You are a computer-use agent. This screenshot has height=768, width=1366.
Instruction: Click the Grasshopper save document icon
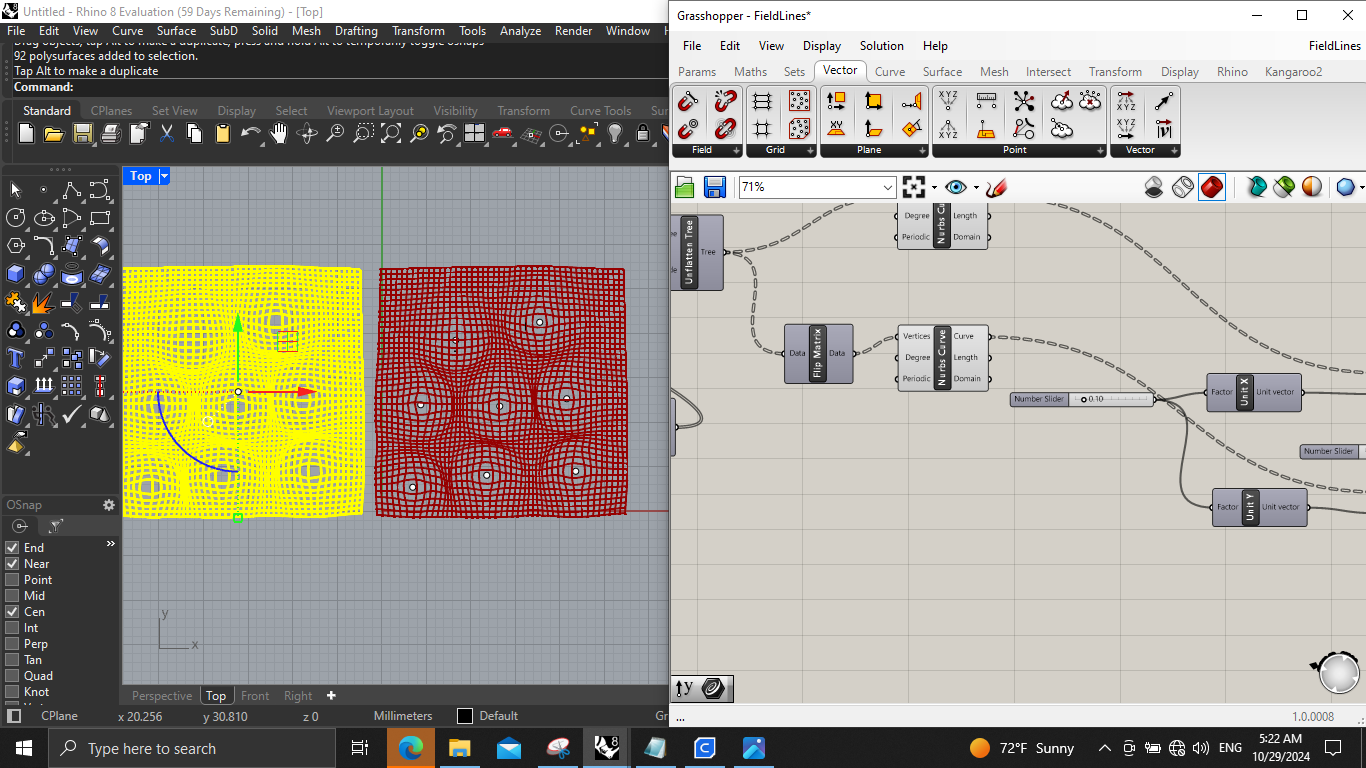tap(714, 187)
